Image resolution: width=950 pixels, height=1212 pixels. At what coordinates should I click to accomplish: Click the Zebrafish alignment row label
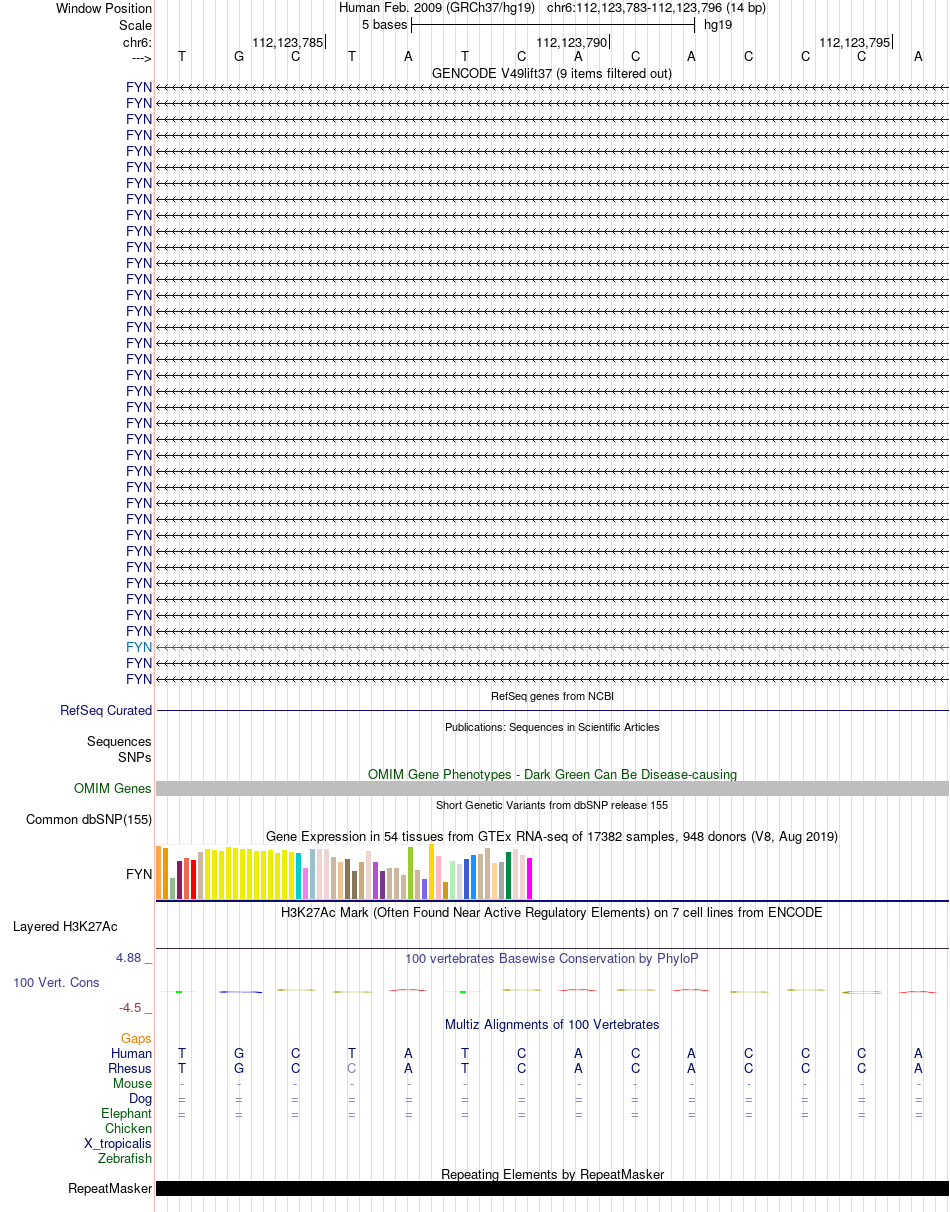click(x=125, y=1159)
